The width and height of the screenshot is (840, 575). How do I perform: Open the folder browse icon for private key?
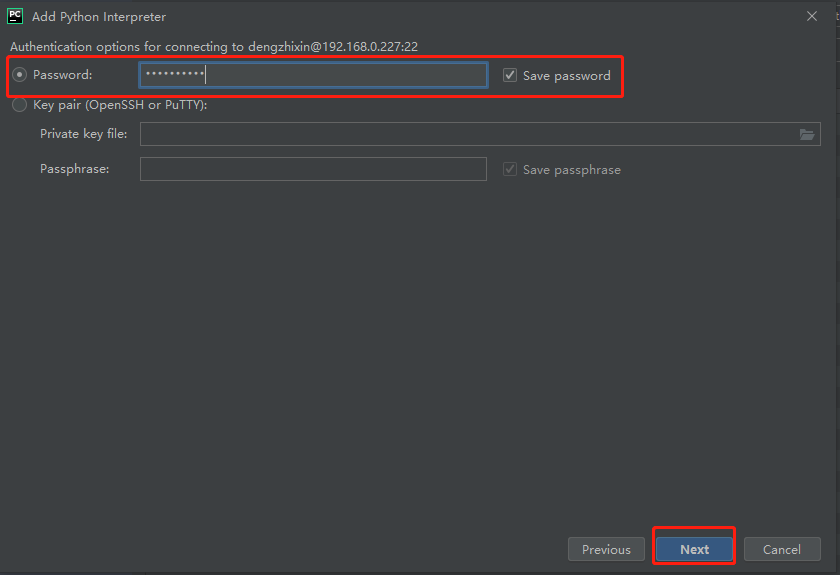pos(808,135)
